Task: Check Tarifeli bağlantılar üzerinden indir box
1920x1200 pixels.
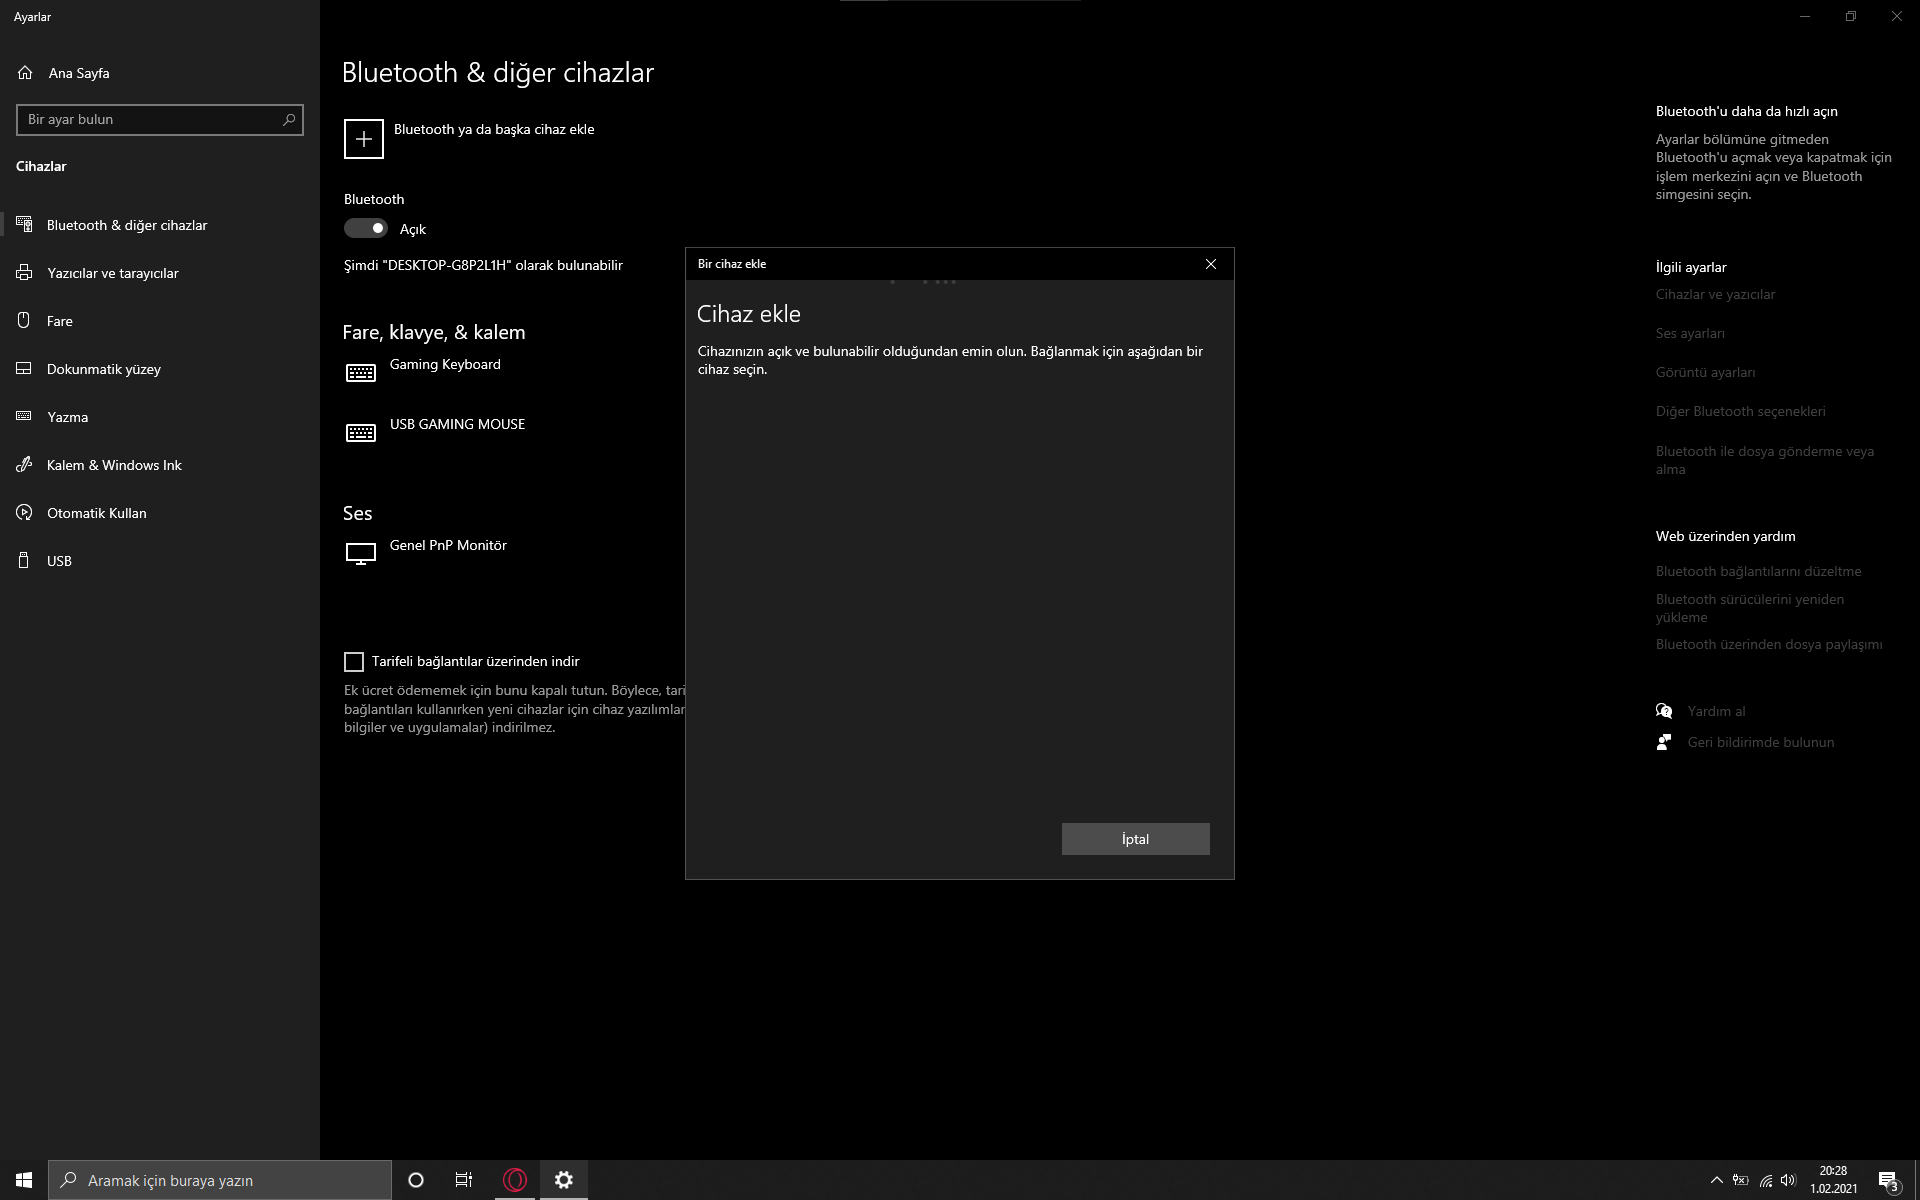Action: [x=354, y=661]
